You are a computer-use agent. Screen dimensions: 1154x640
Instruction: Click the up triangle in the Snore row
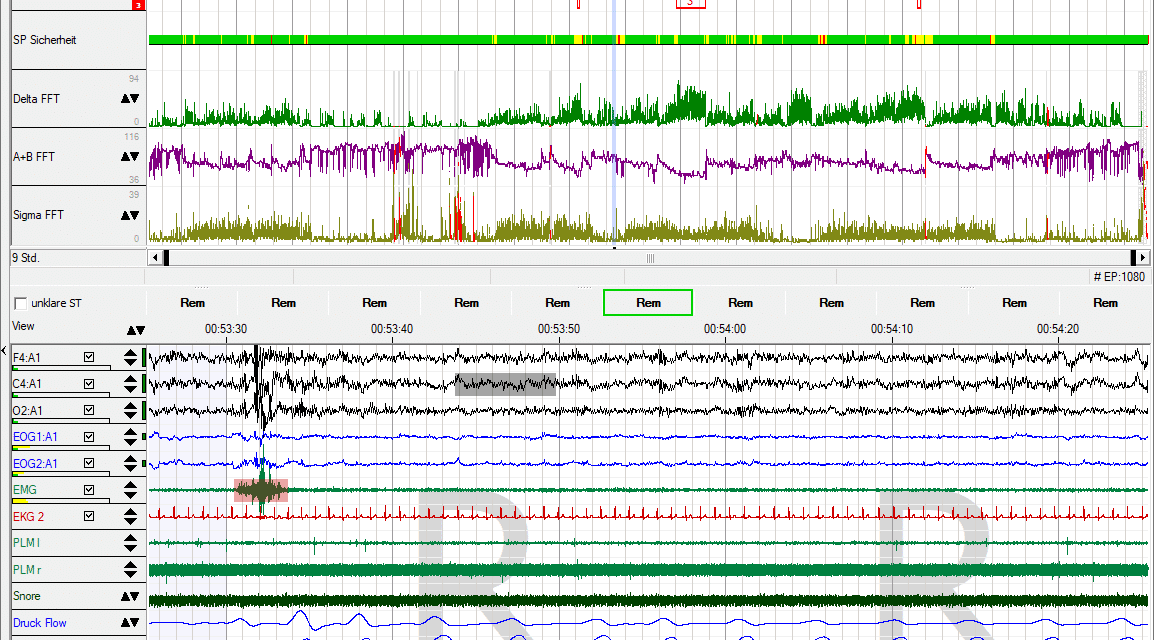[125, 597]
